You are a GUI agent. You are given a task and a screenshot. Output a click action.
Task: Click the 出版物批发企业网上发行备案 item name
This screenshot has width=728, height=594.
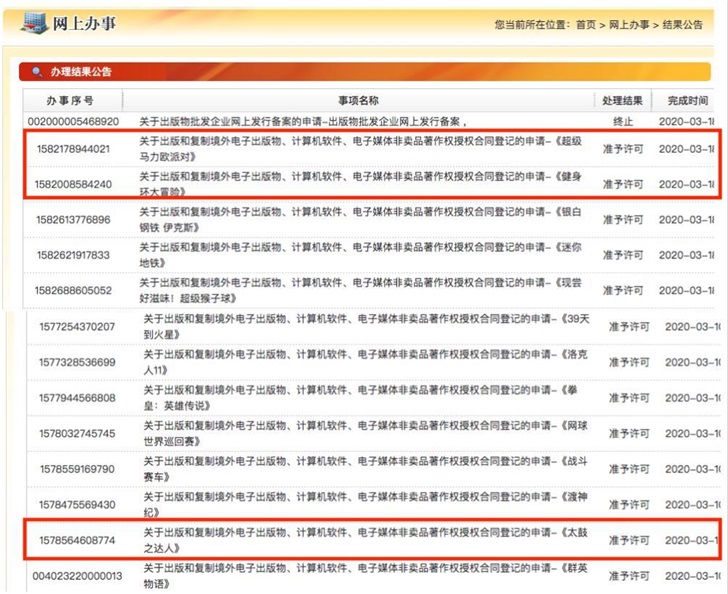click(304, 122)
